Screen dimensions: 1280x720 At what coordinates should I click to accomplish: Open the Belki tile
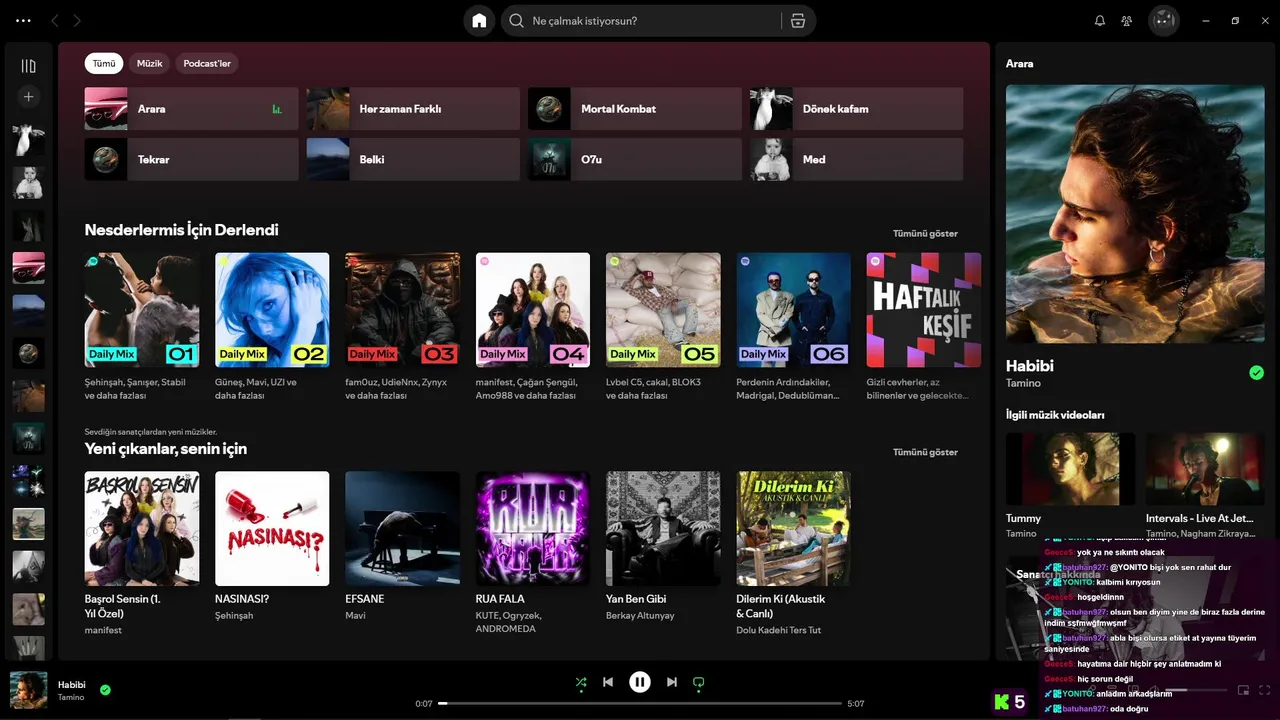413,159
